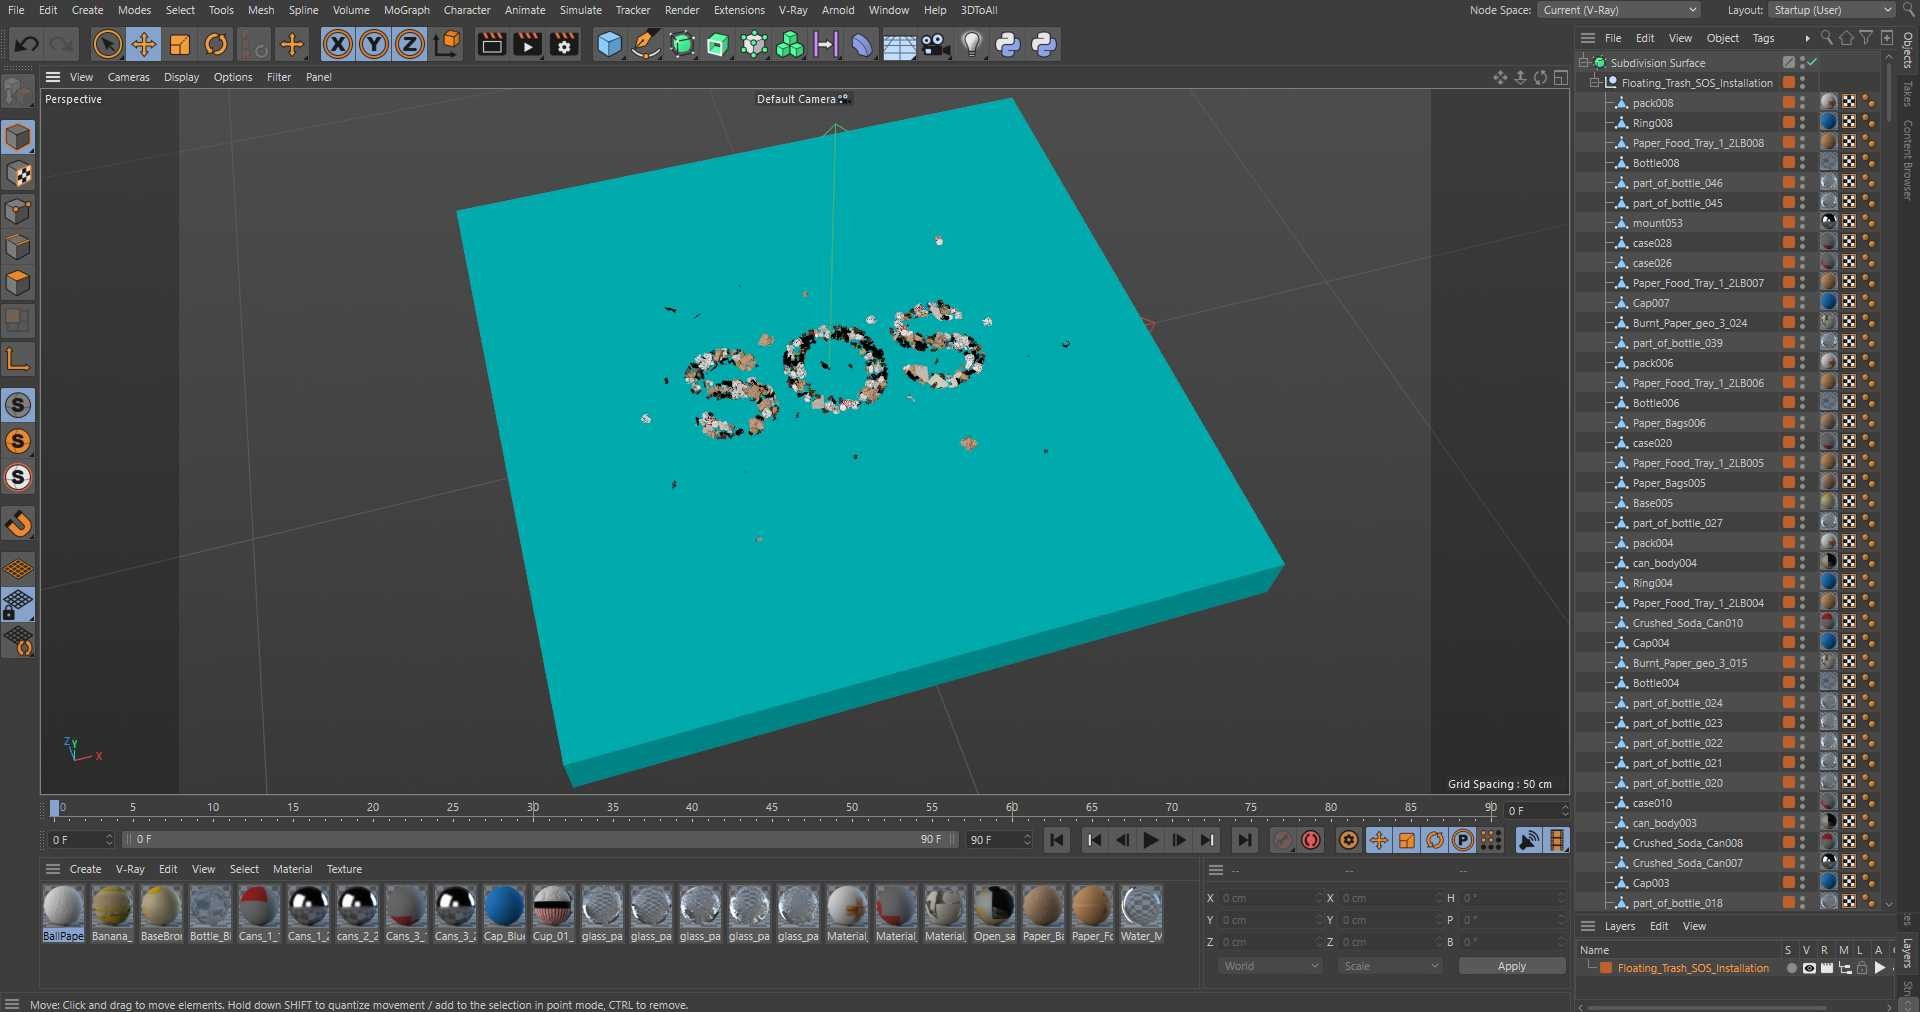Select the Water_M material swatch
The height and width of the screenshot is (1012, 1920).
(x=1141, y=912)
